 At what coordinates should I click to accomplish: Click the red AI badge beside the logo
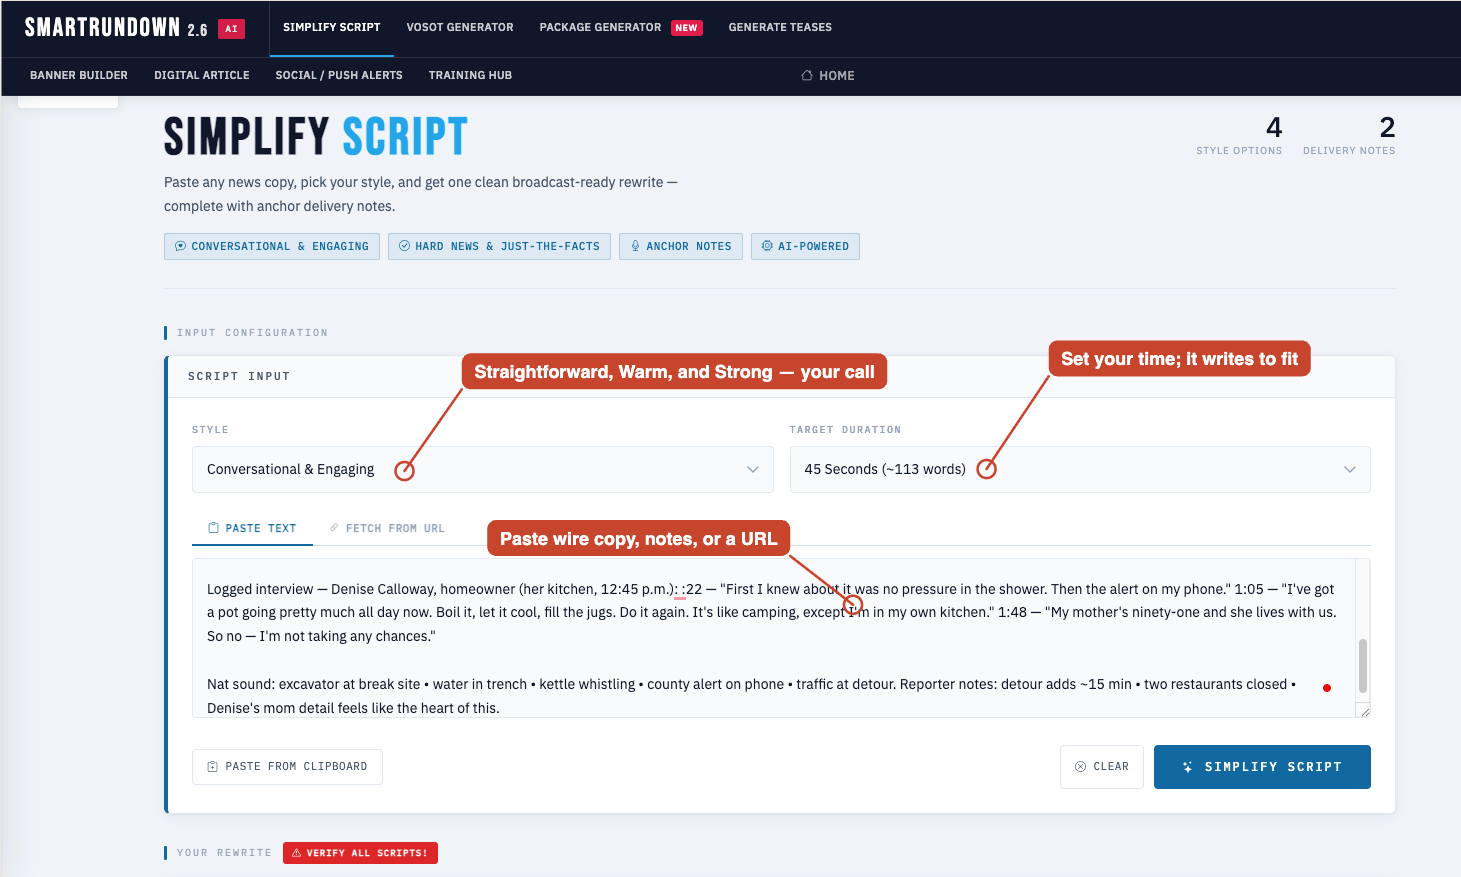(231, 29)
